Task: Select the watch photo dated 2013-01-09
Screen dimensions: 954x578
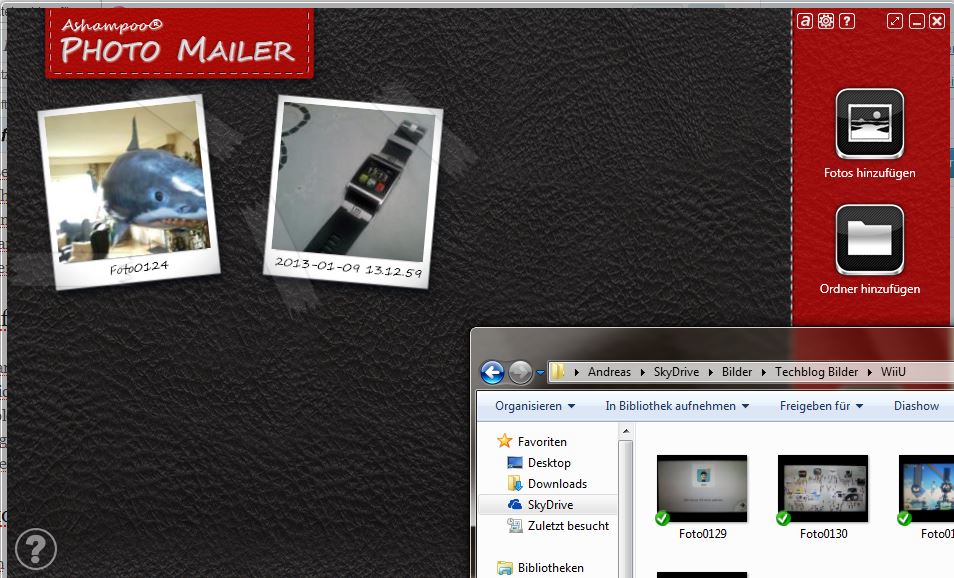Action: 356,188
